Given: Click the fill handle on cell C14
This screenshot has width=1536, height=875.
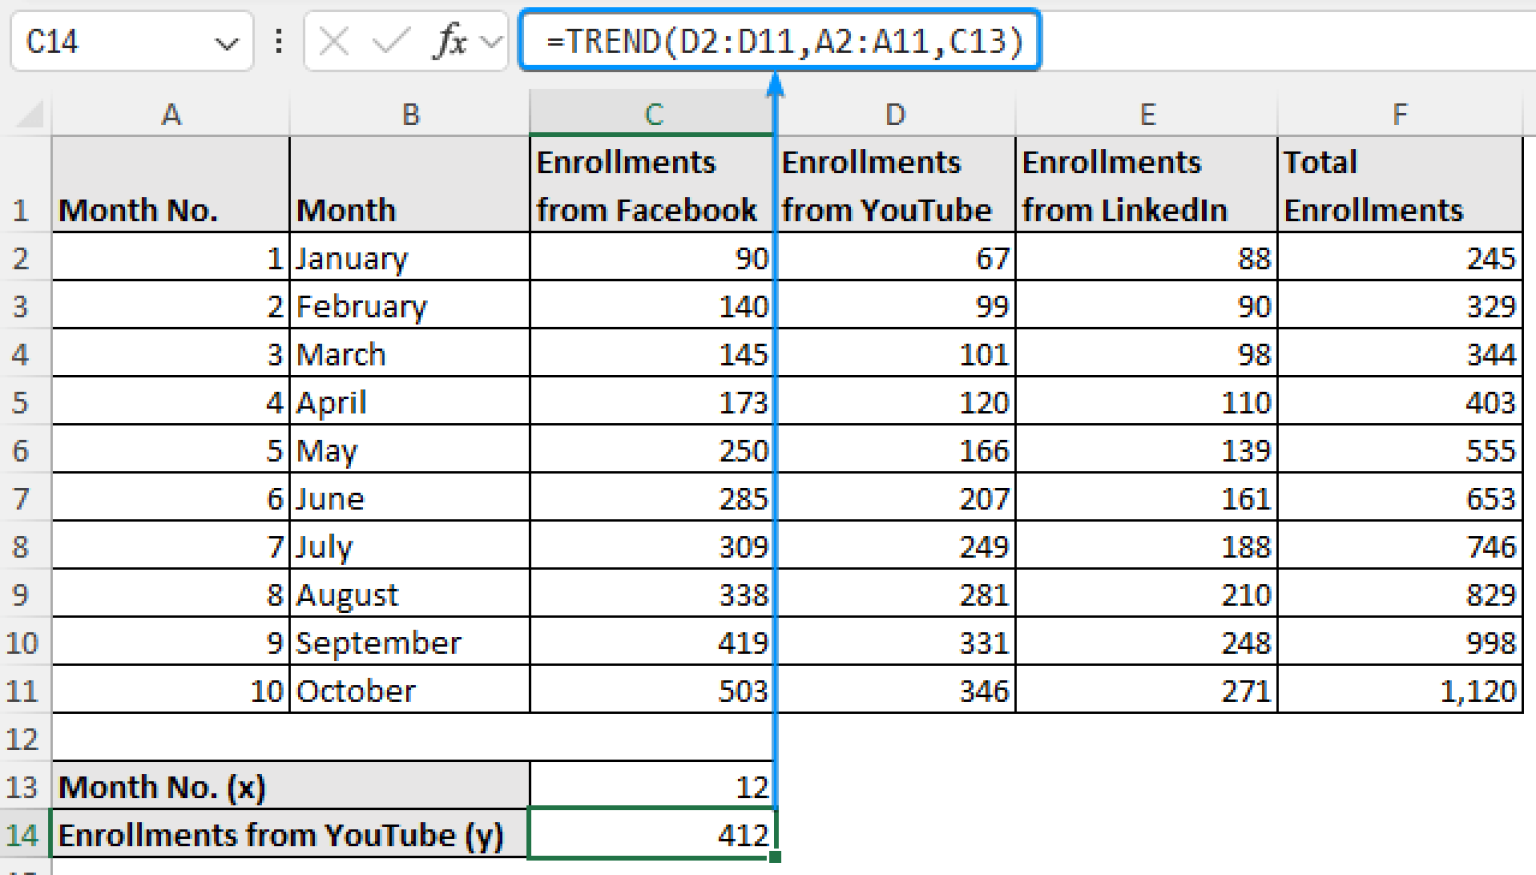Looking at the screenshot, I should click(774, 858).
